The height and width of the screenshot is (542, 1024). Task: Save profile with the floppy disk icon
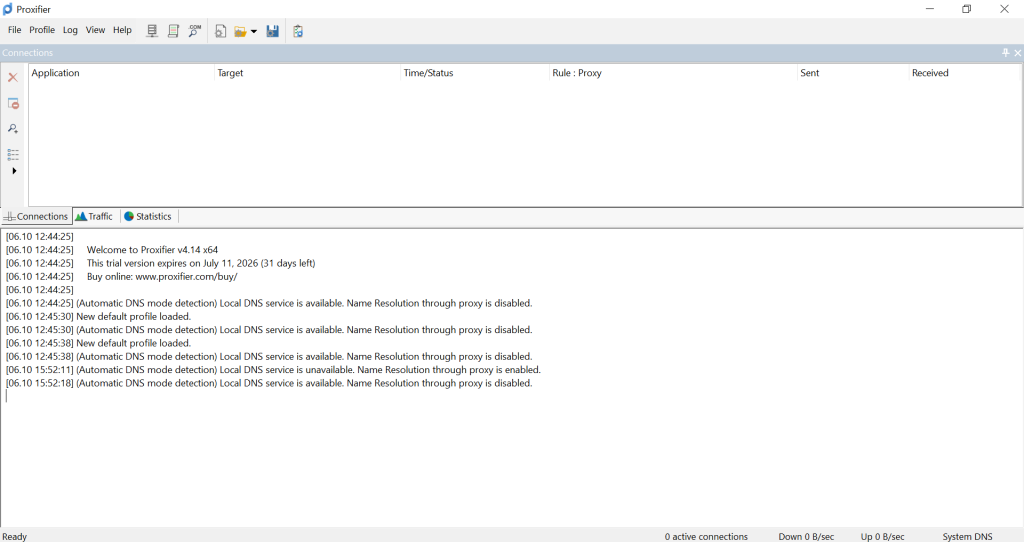pyautogui.click(x=272, y=31)
